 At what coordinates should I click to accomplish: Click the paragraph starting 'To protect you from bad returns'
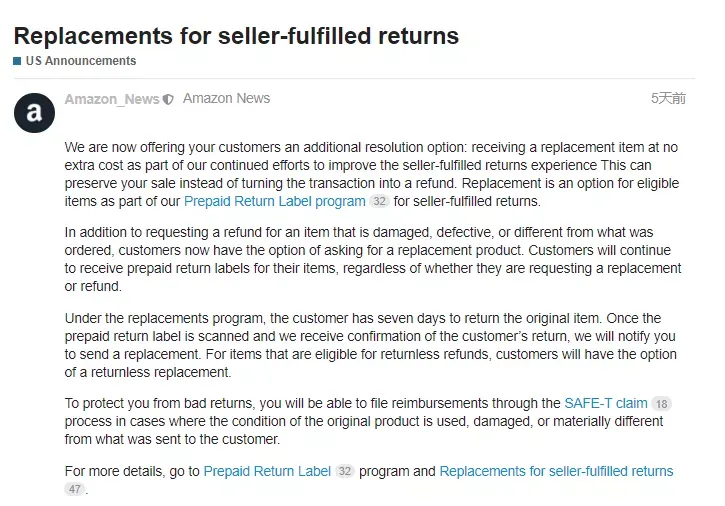click(x=368, y=421)
